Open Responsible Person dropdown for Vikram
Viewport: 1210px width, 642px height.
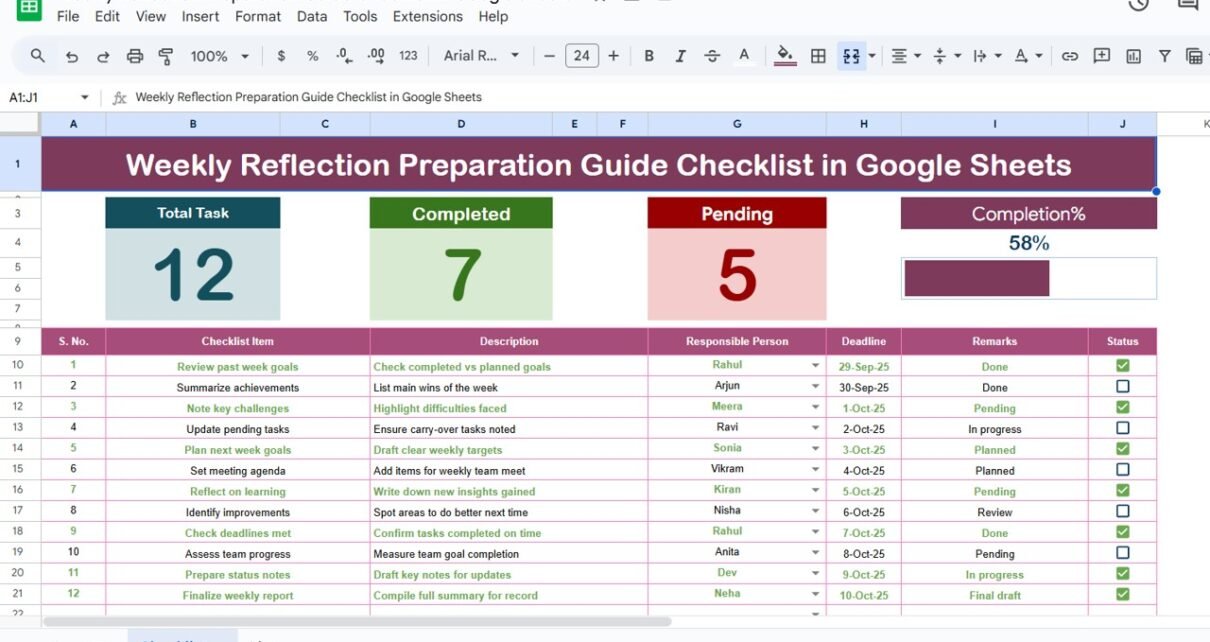[815, 470]
